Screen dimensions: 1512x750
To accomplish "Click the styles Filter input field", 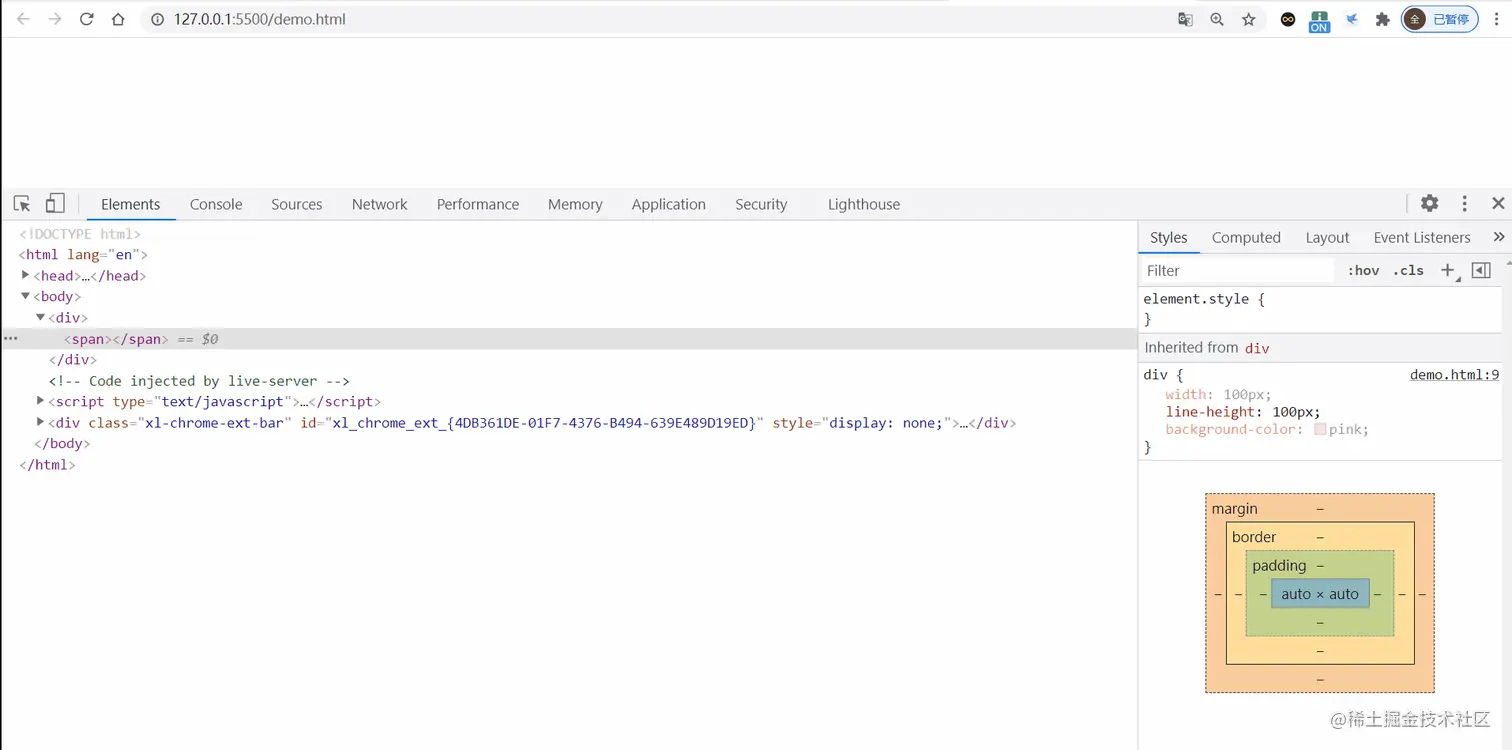I will [1238, 270].
